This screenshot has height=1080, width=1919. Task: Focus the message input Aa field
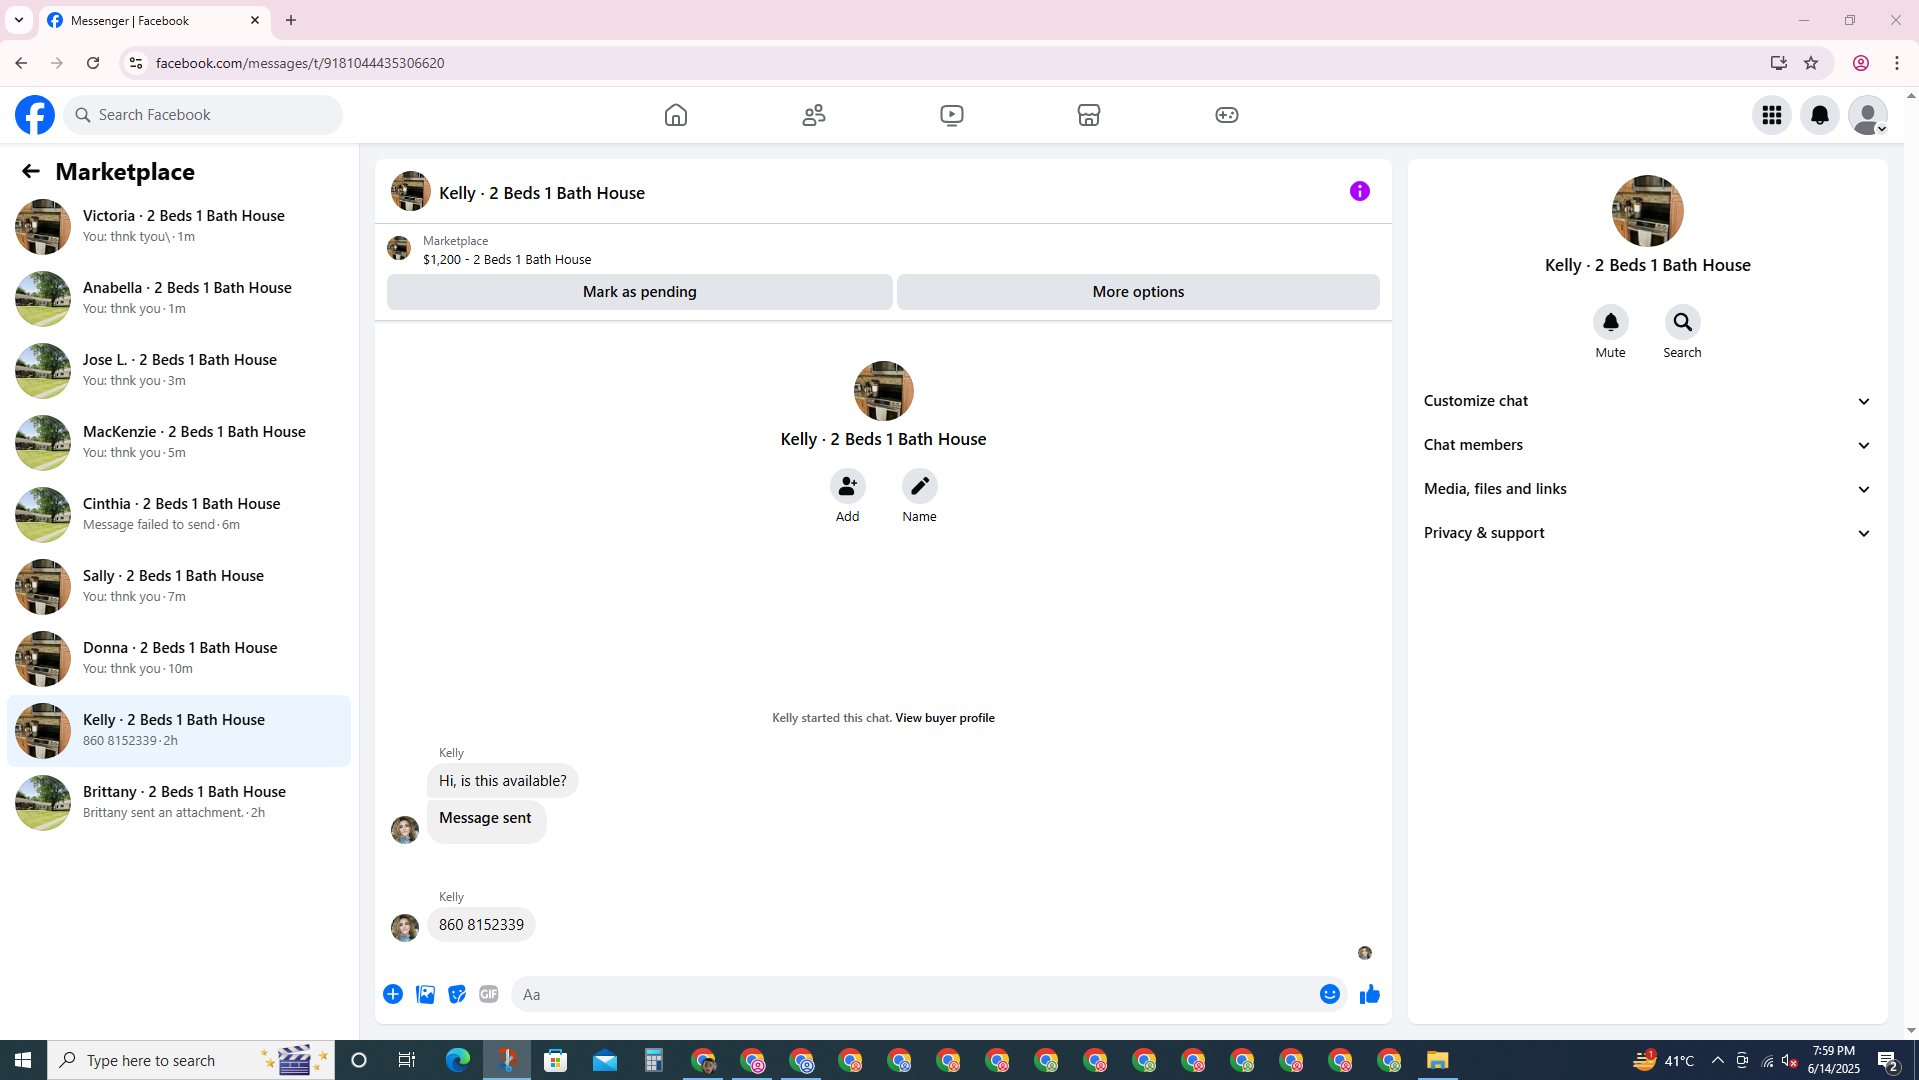(915, 994)
